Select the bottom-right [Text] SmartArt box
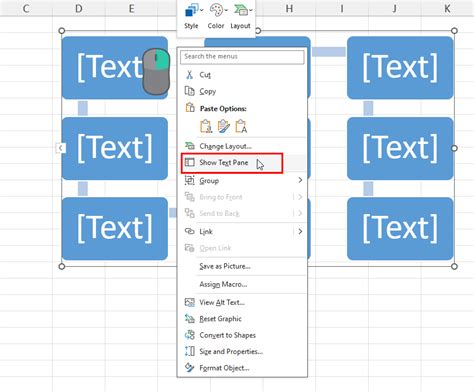This screenshot has width=474, height=392. coord(400,229)
